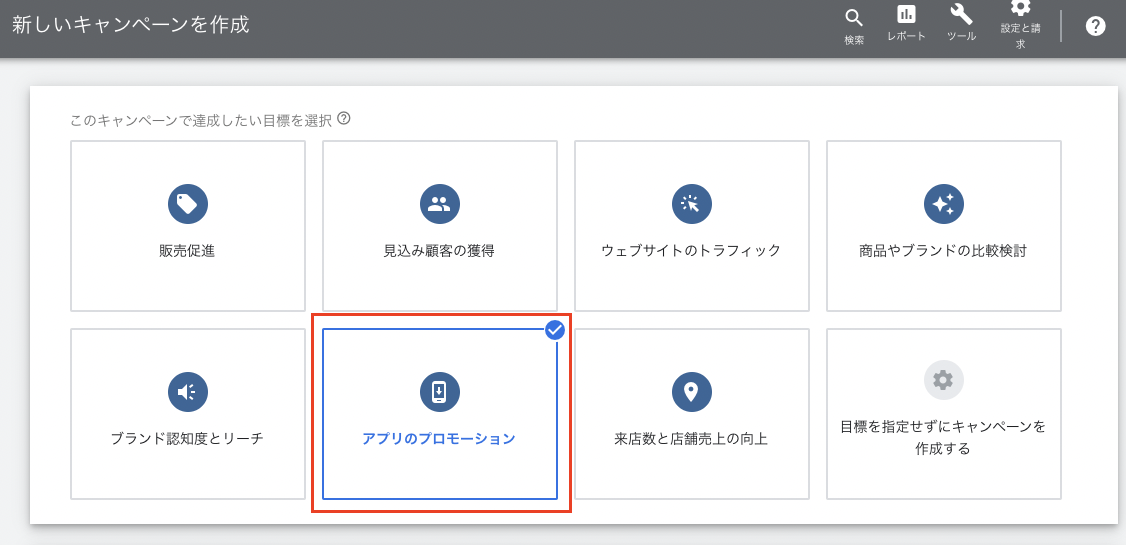Click the 販売促進 tag icon
Viewport: 1126px width, 545px height.
[187, 204]
